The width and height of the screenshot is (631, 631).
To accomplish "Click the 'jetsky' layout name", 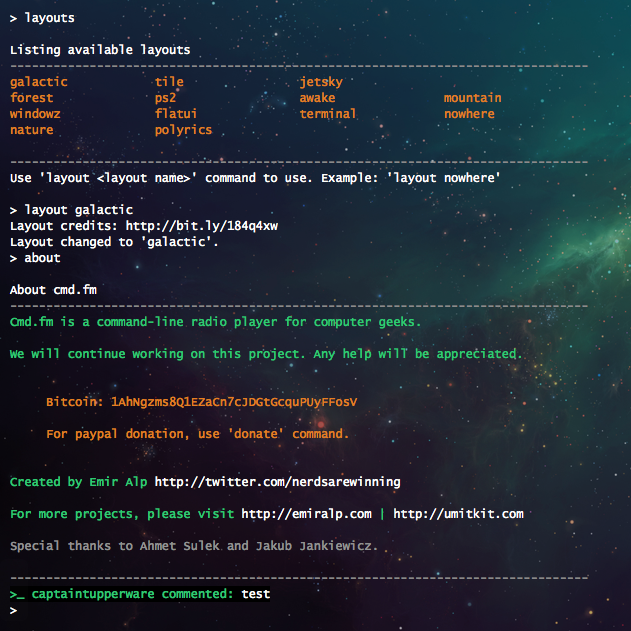I will coord(321,82).
